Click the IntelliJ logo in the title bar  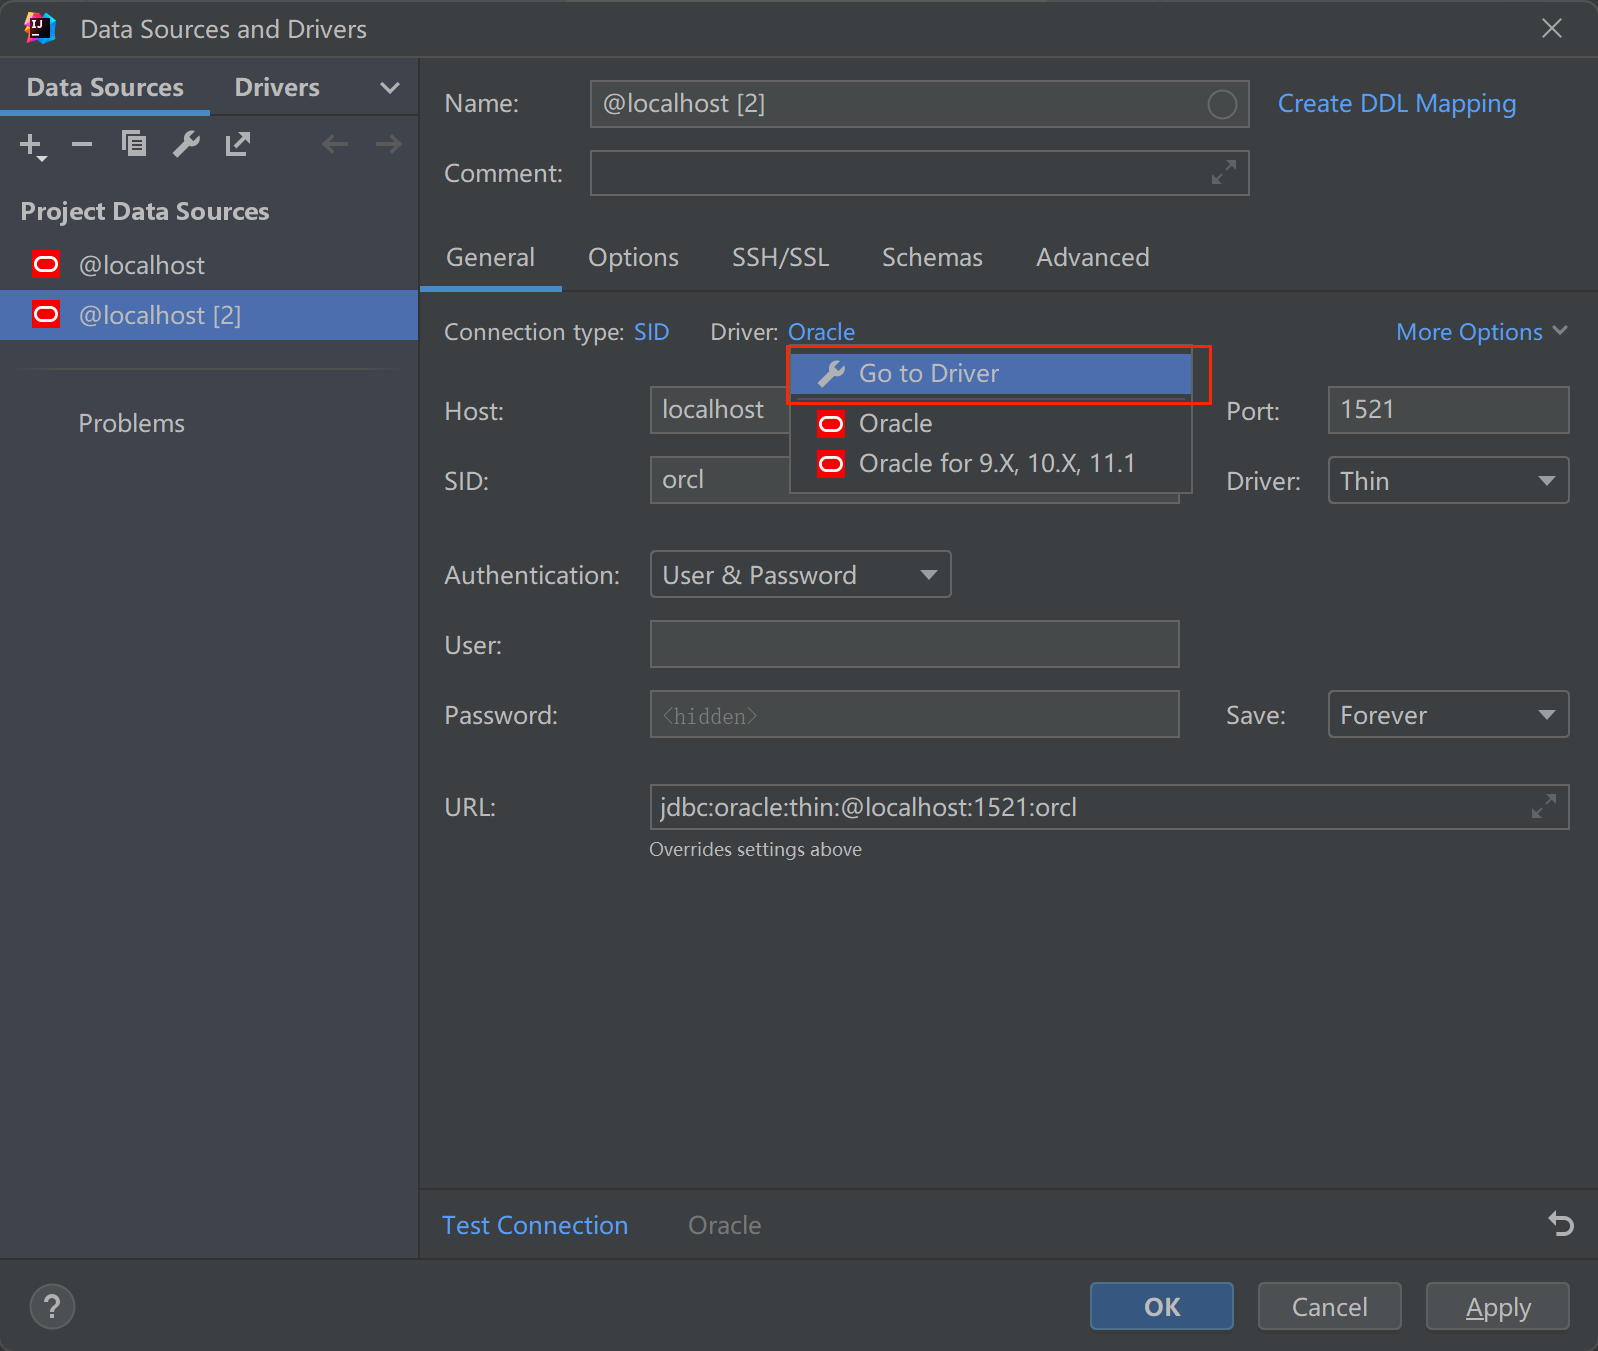tap(40, 28)
